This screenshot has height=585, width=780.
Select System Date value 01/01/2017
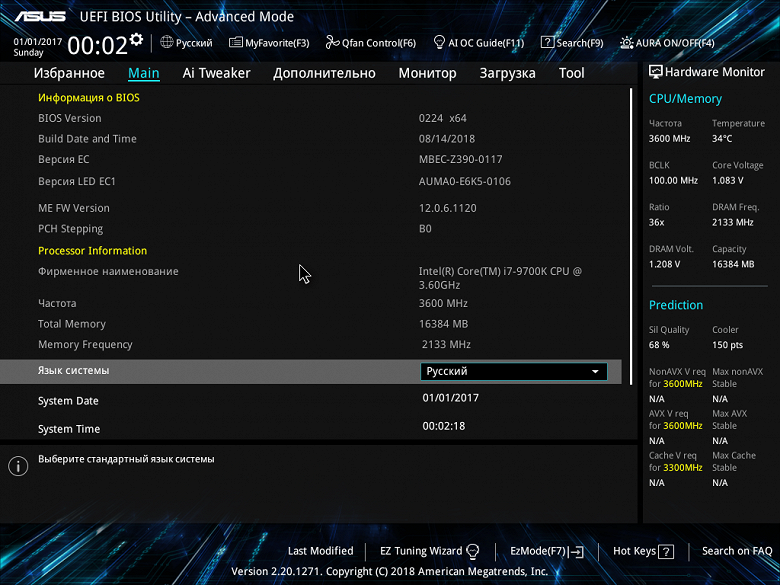pos(451,398)
